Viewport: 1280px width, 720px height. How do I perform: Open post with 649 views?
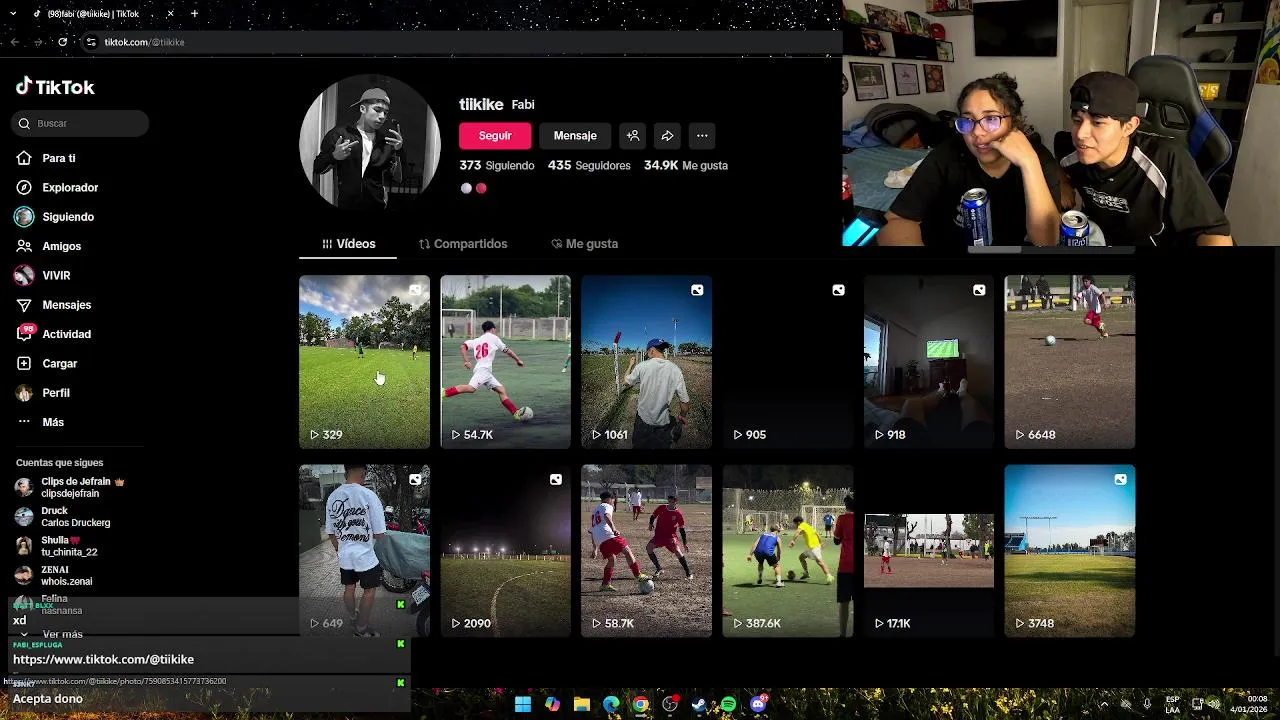tap(364, 550)
